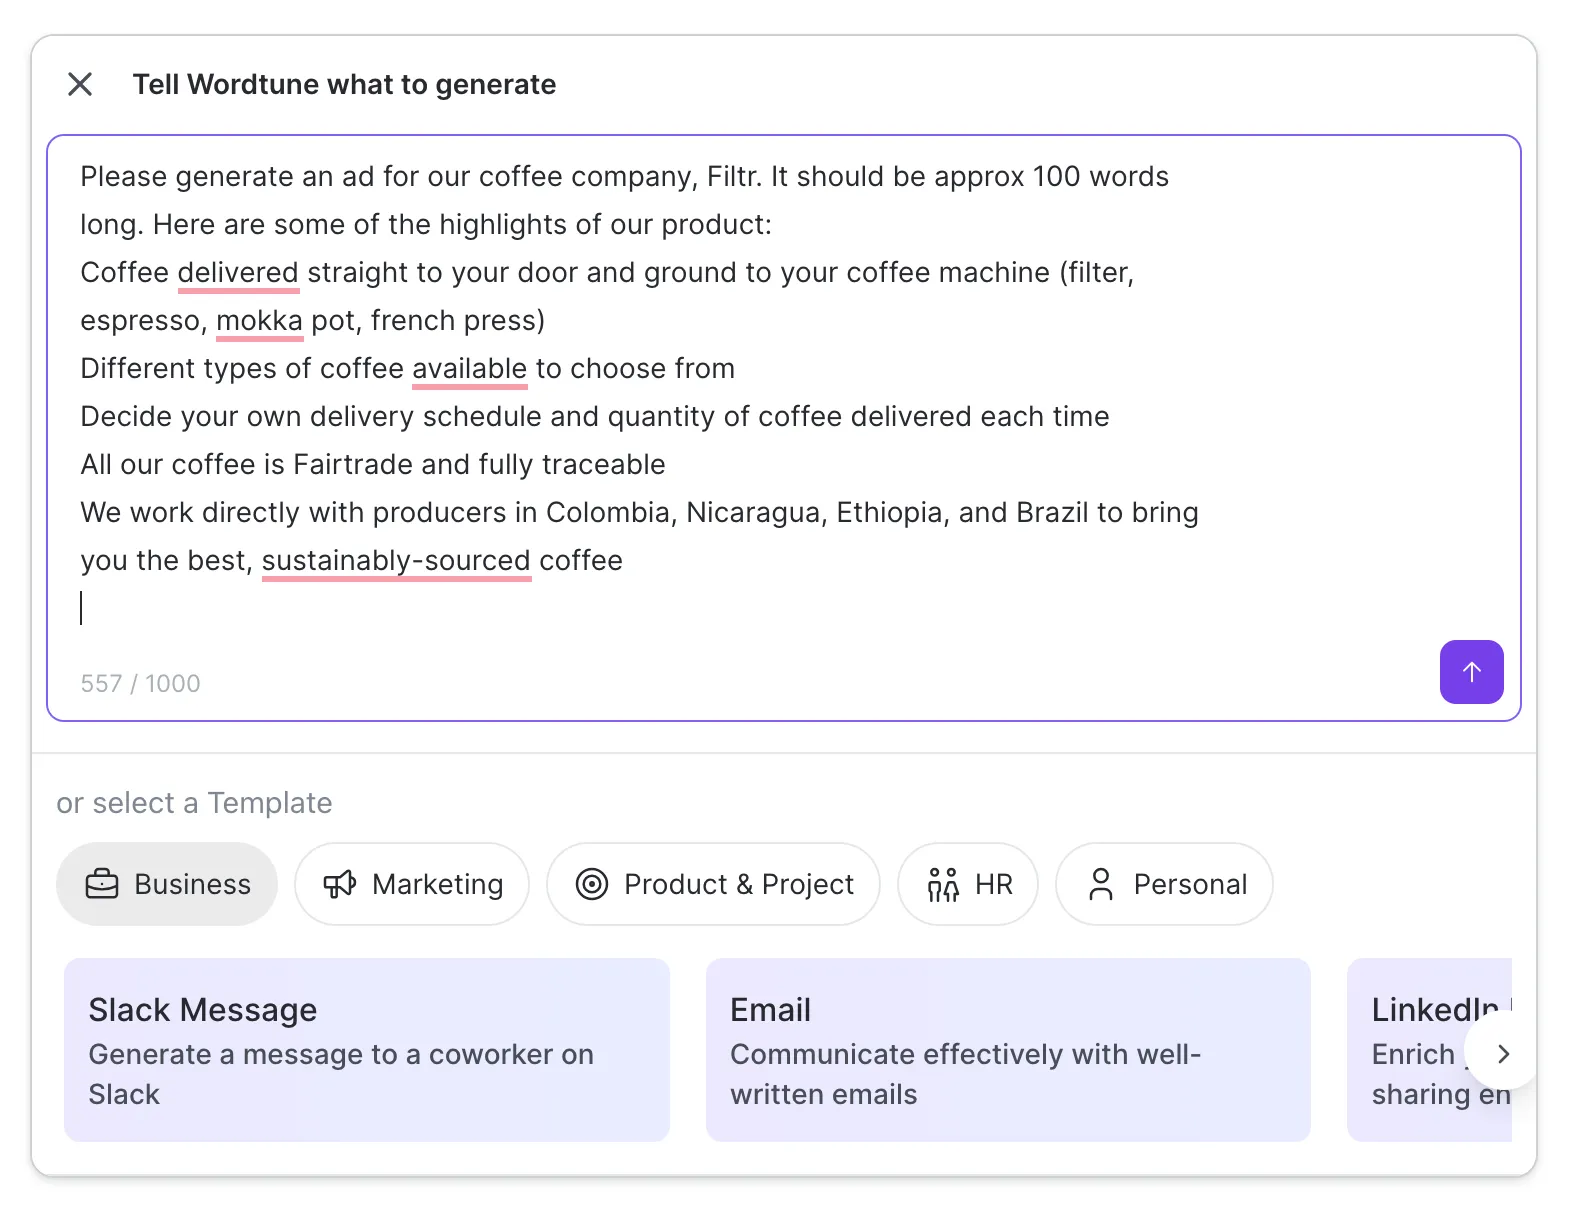Viewport: 1572px width, 1230px height.
Task: Show more templates with right chevron
Action: [x=1502, y=1054]
